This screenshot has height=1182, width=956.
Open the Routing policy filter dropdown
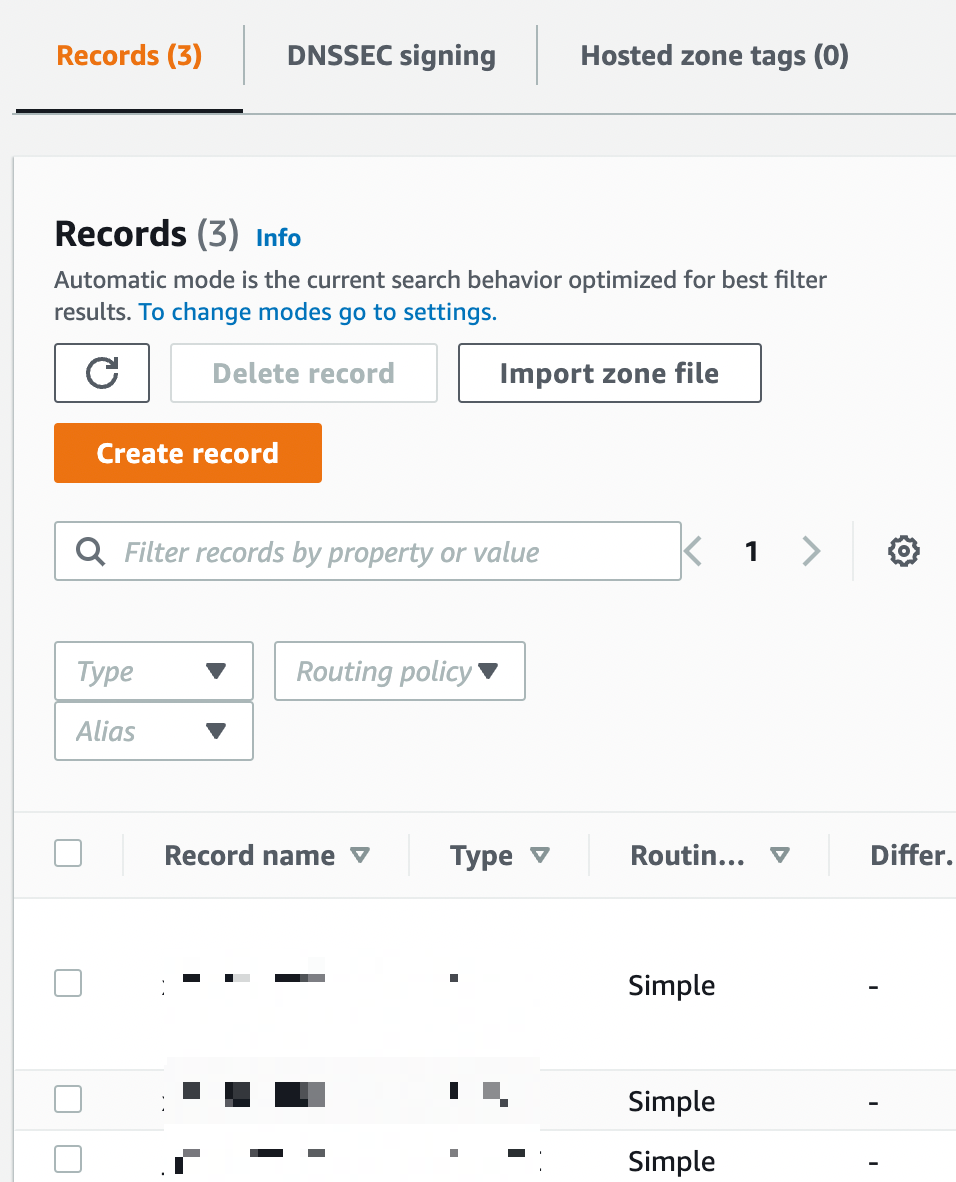tap(400, 671)
